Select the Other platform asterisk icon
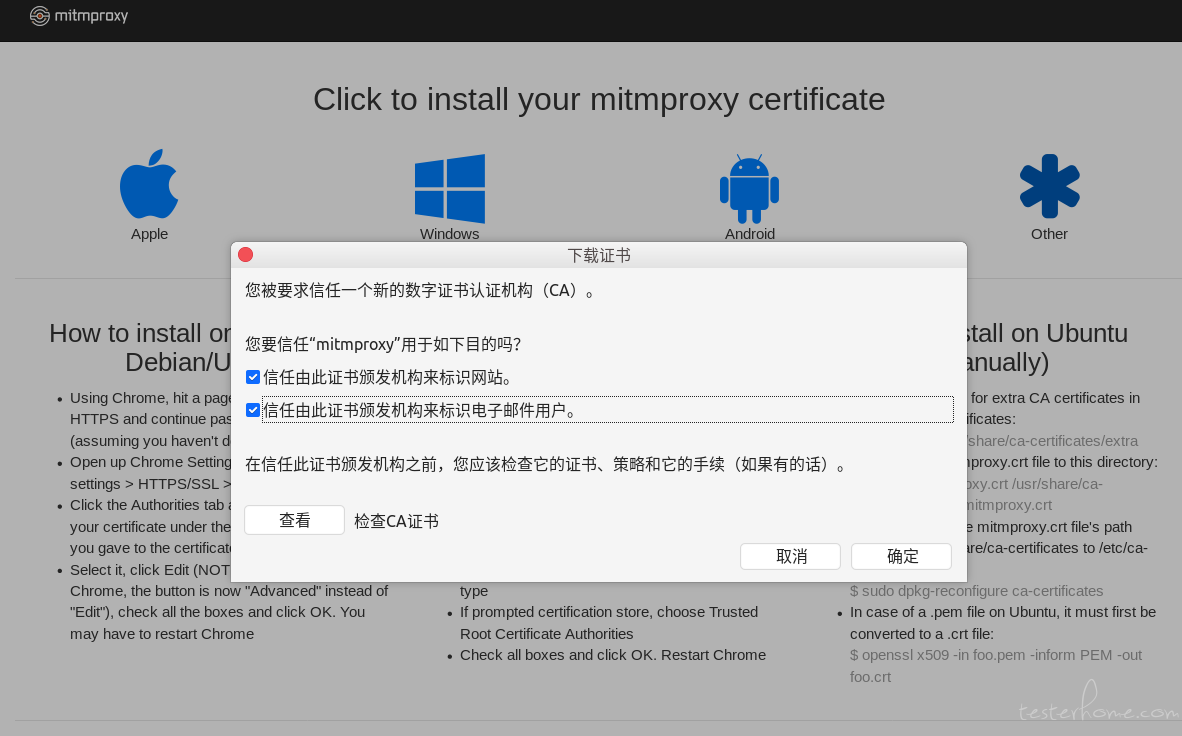This screenshot has width=1182, height=736. point(1049,186)
